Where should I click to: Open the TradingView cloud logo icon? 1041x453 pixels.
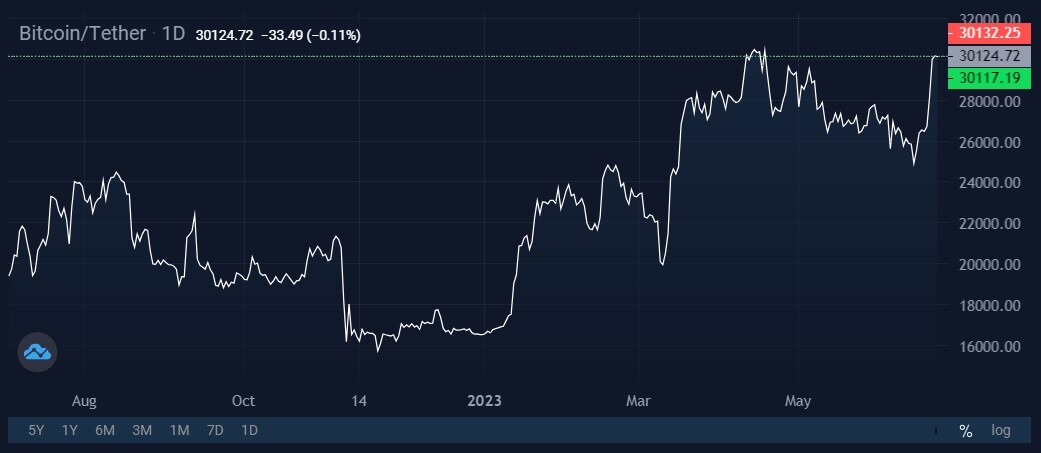pos(37,352)
